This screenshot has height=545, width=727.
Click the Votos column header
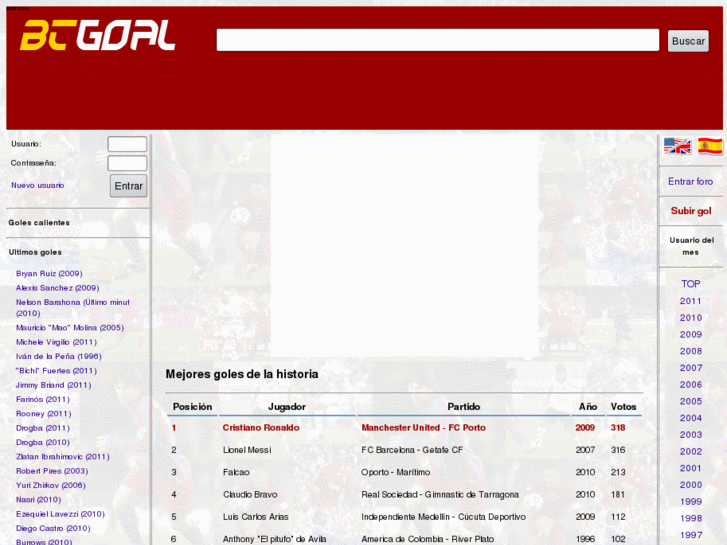[x=623, y=407]
